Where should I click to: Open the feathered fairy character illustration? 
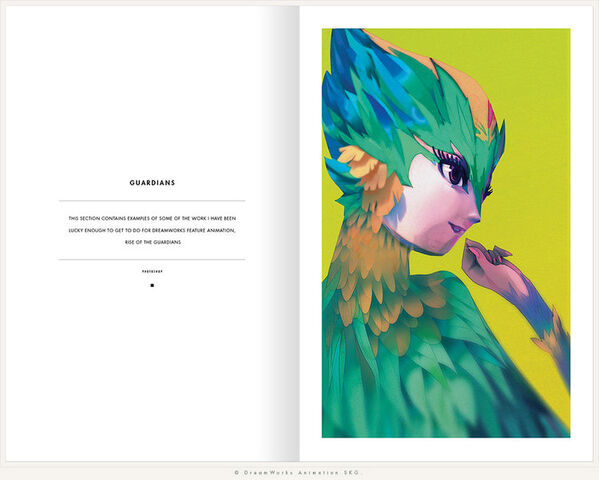point(446,233)
